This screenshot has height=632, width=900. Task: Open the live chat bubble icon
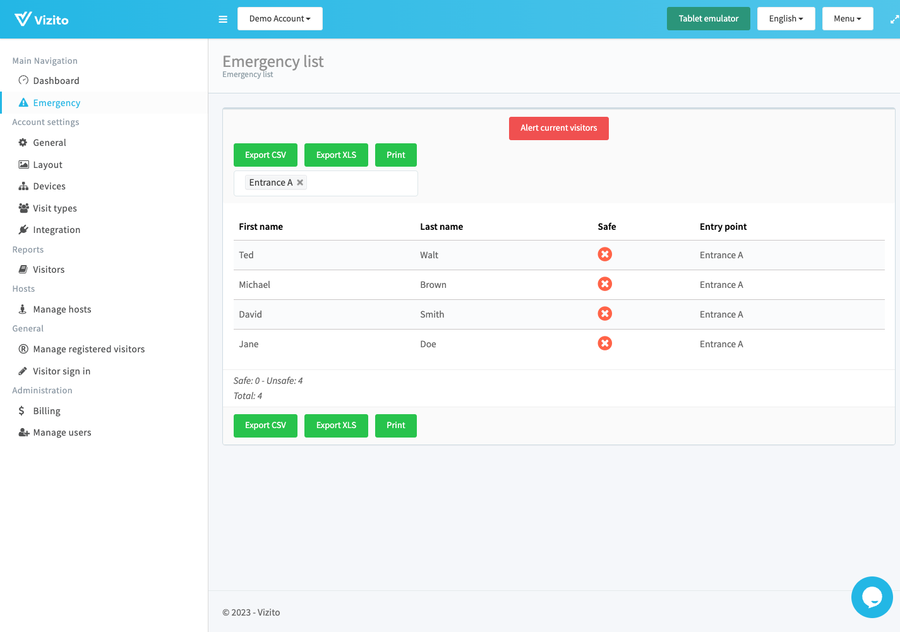(871, 597)
